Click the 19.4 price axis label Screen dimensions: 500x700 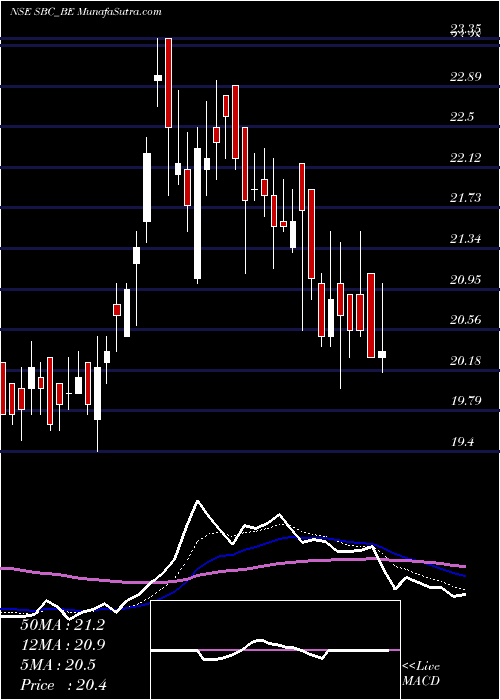point(462,442)
